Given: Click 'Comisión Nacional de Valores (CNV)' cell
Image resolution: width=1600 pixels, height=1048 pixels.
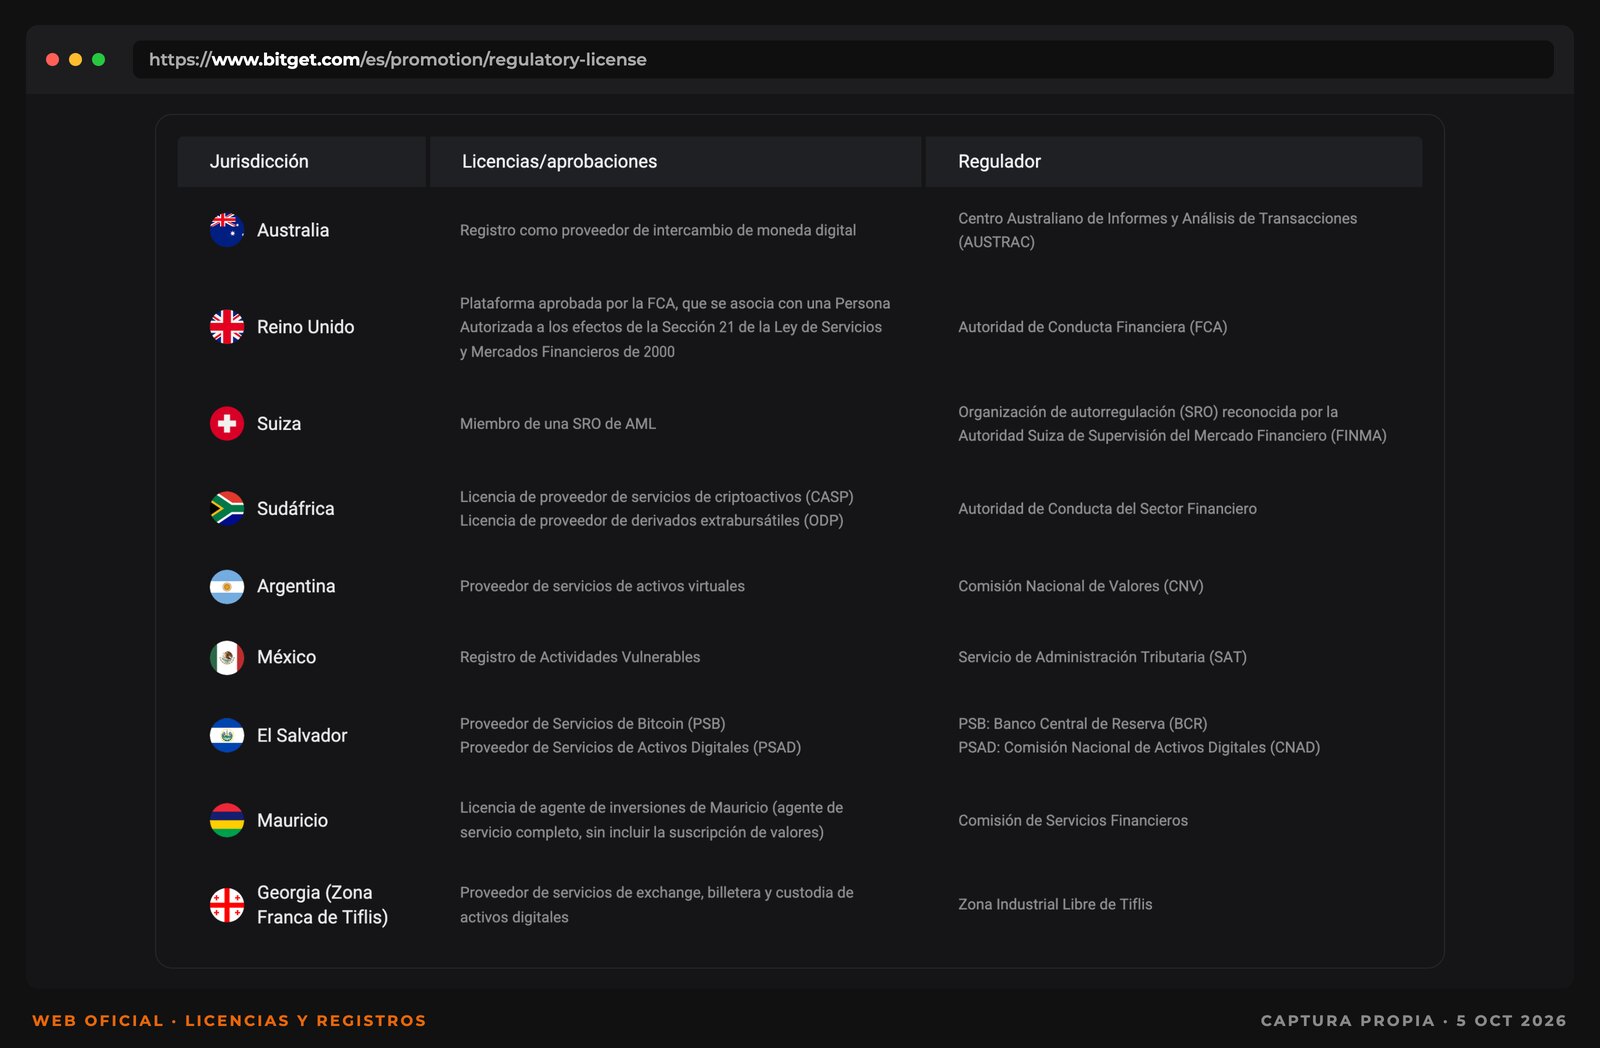Looking at the screenshot, I should (1081, 586).
